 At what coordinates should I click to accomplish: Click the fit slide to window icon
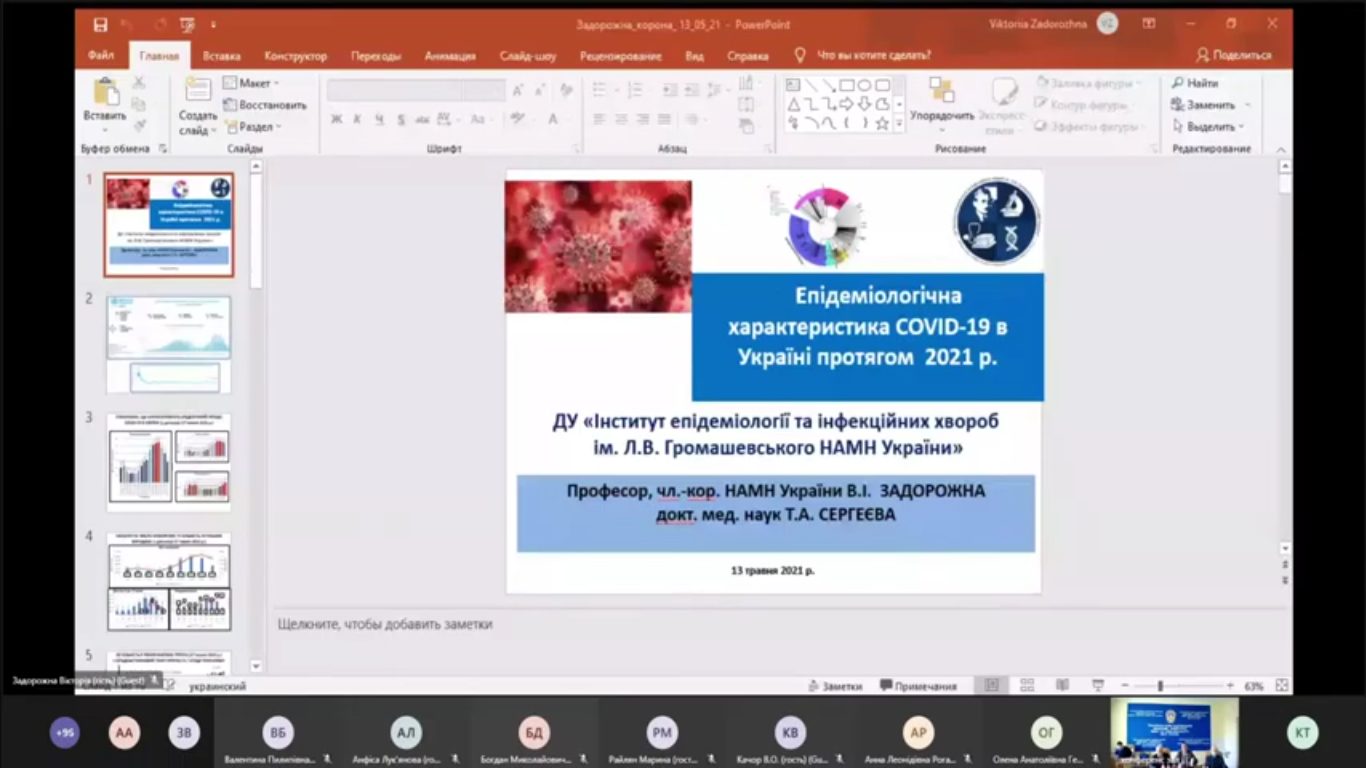tap(1282, 686)
